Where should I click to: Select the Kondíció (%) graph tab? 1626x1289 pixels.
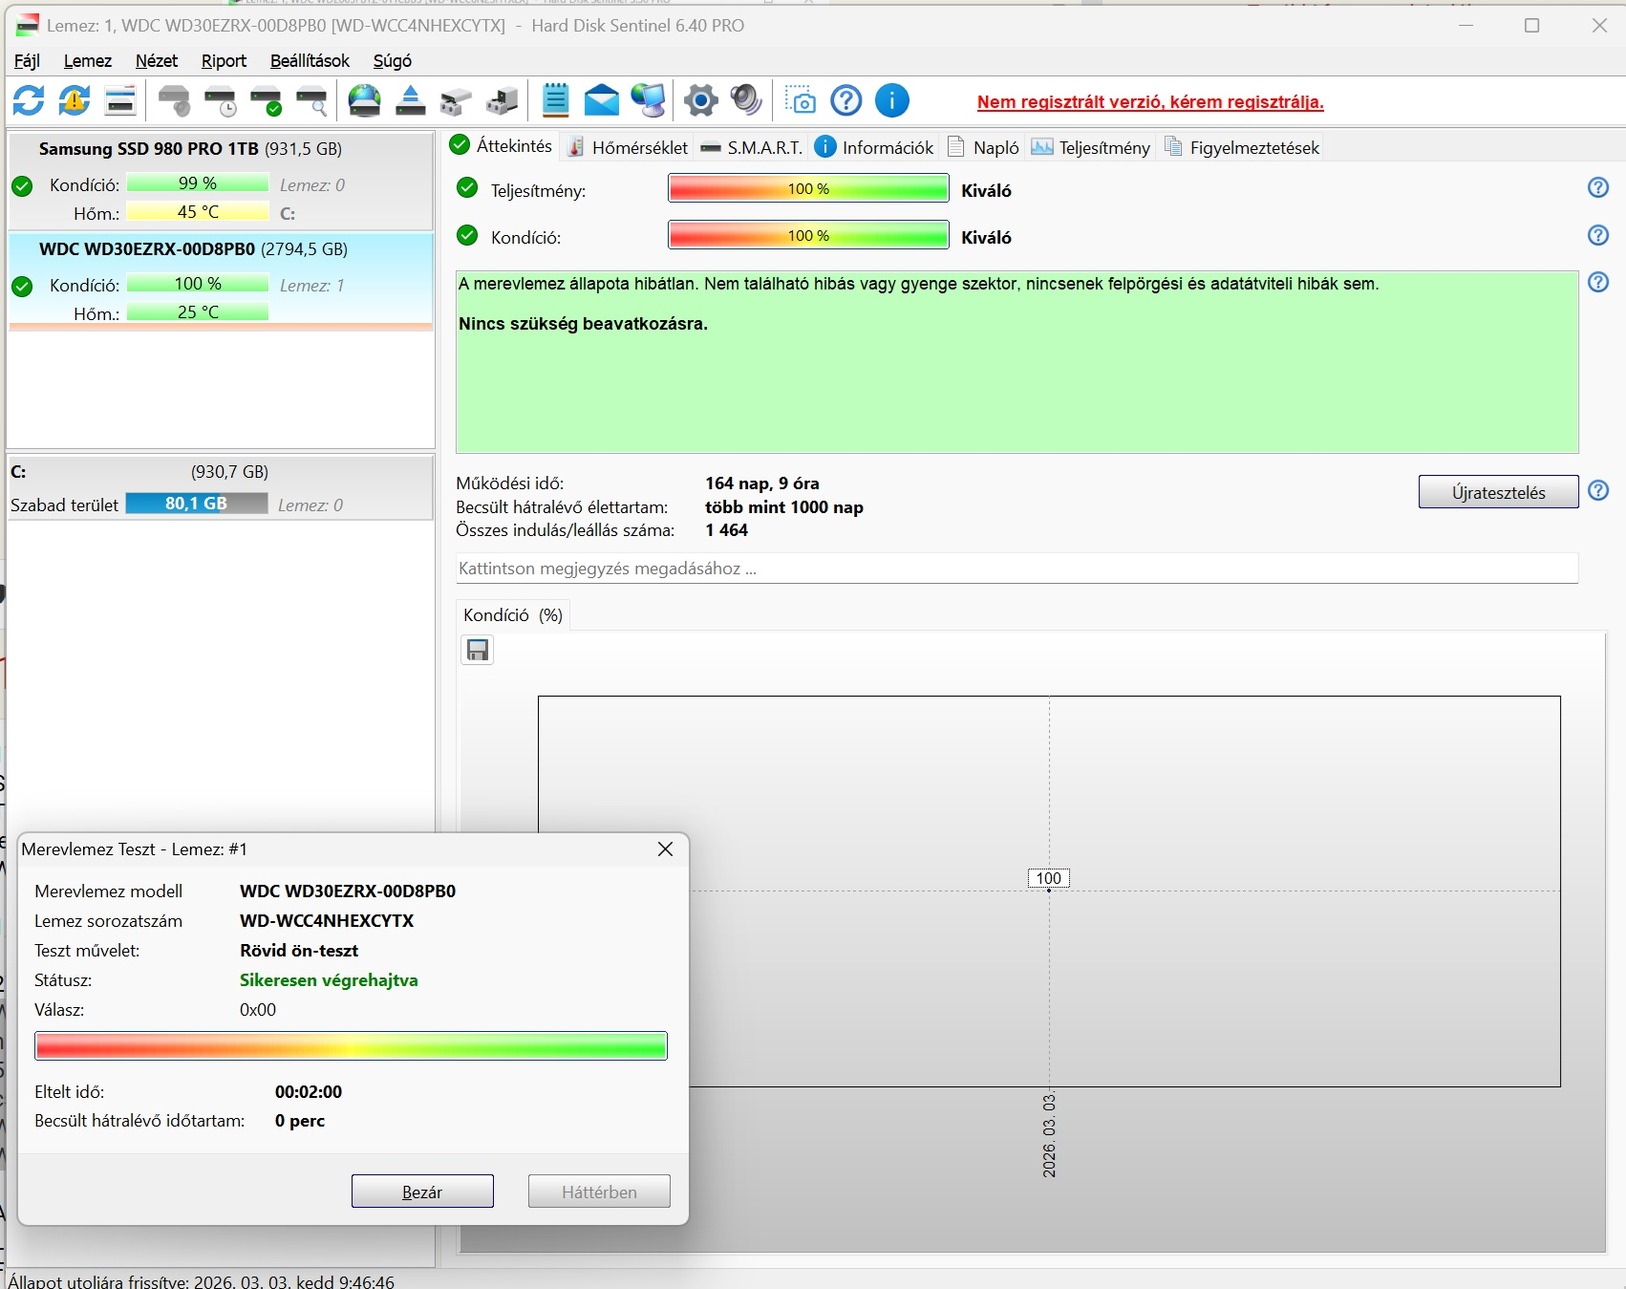[x=513, y=615]
